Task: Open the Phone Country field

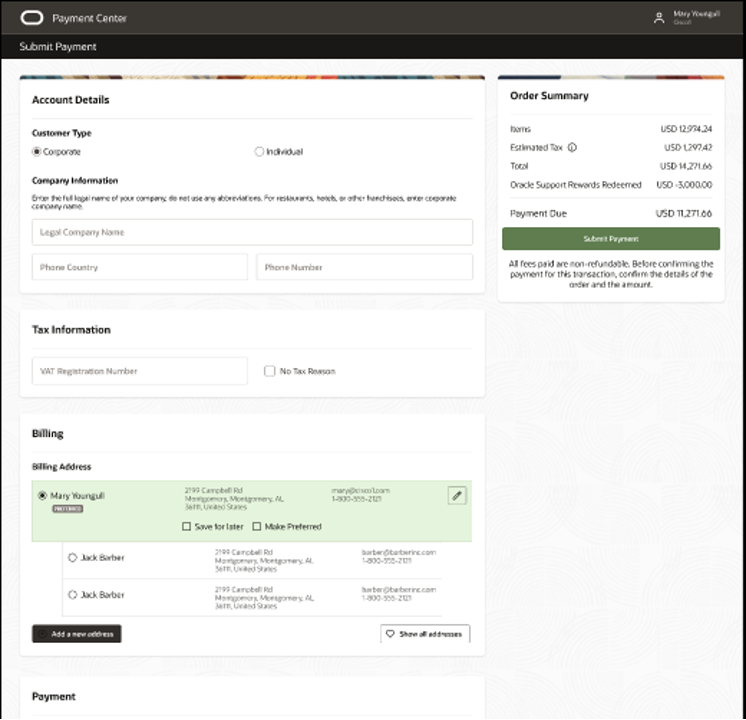Action: click(x=140, y=267)
